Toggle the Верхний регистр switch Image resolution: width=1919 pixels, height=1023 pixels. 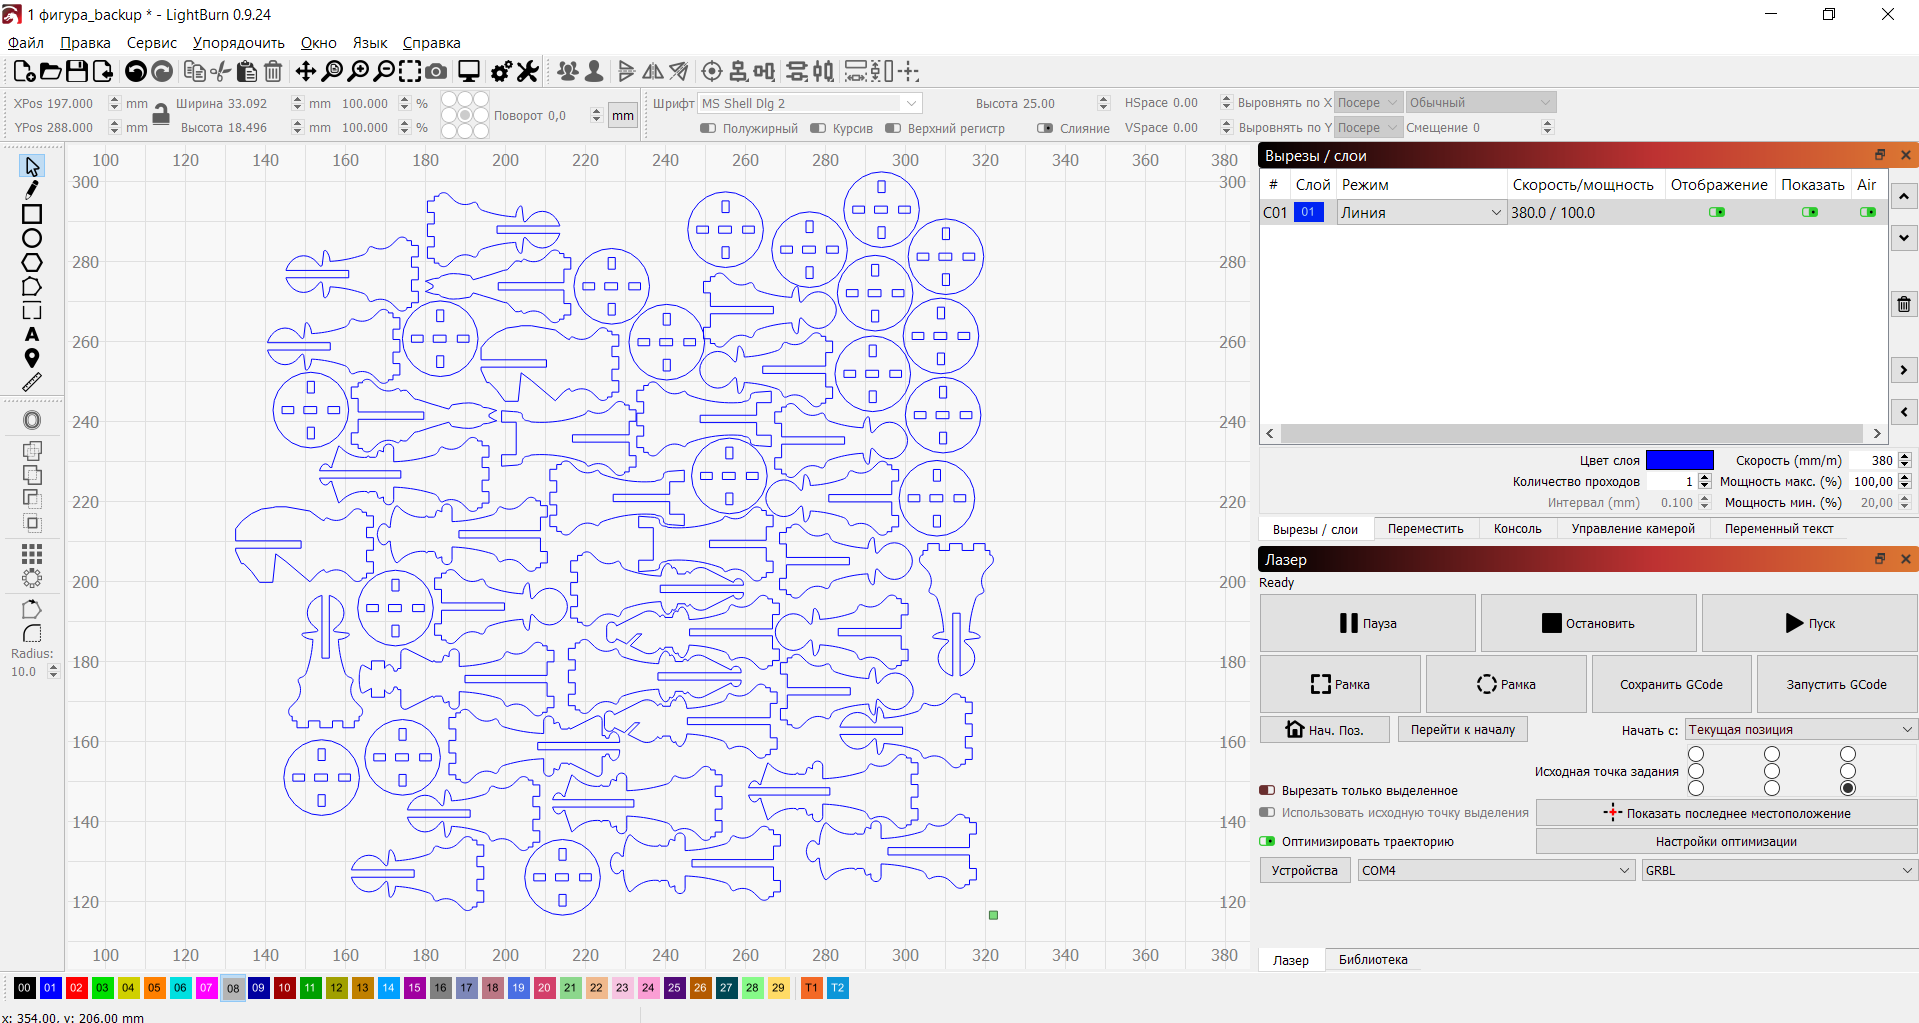click(893, 128)
